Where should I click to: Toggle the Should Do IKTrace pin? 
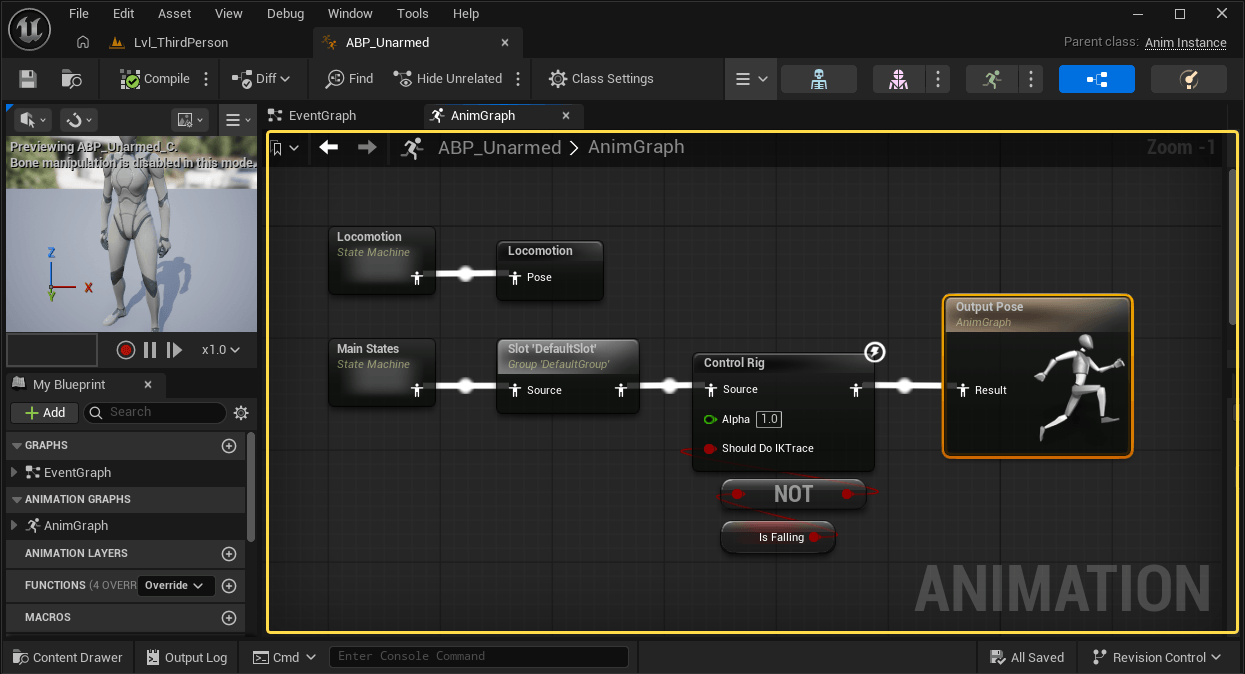(x=710, y=449)
